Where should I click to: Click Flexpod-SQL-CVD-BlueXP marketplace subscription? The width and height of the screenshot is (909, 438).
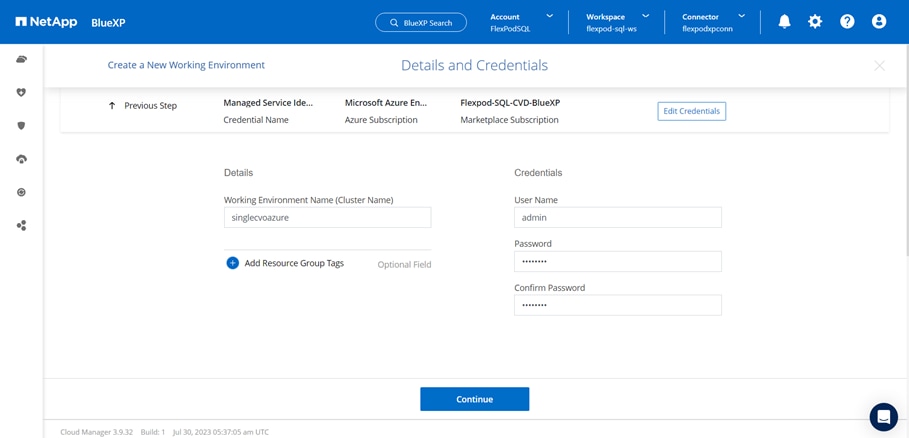point(510,103)
